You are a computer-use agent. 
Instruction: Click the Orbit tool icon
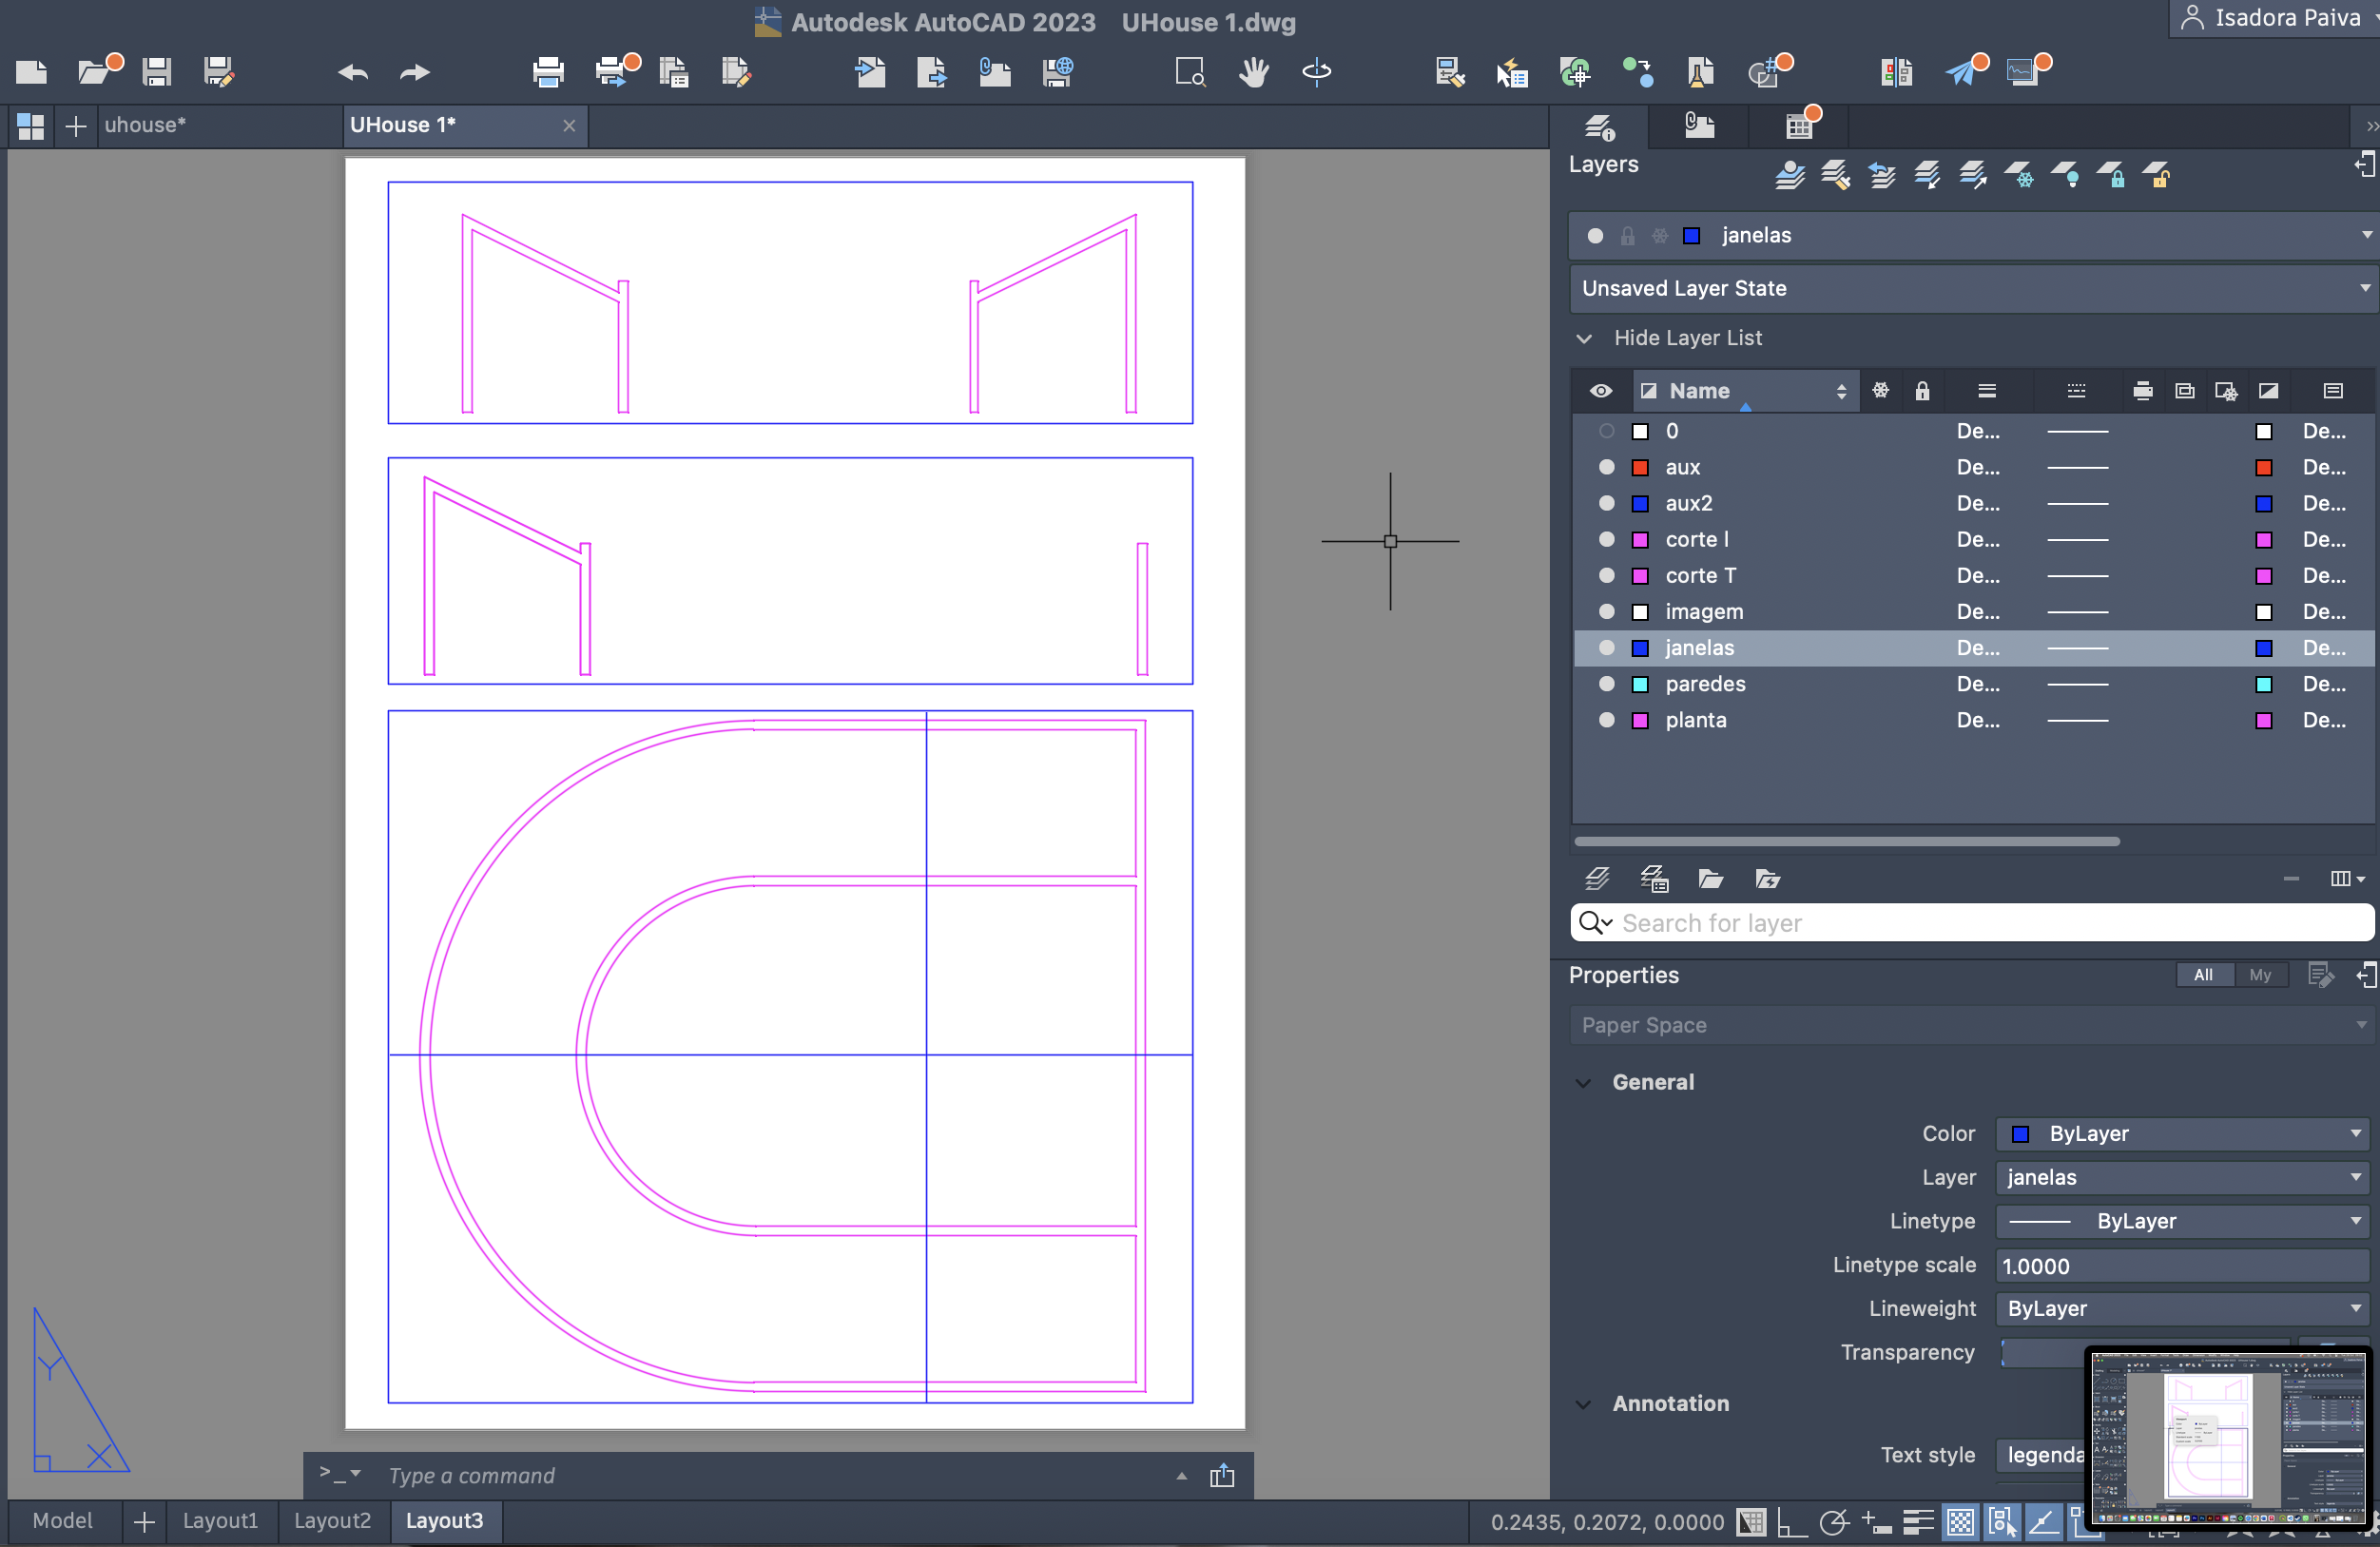(1316, 72)
